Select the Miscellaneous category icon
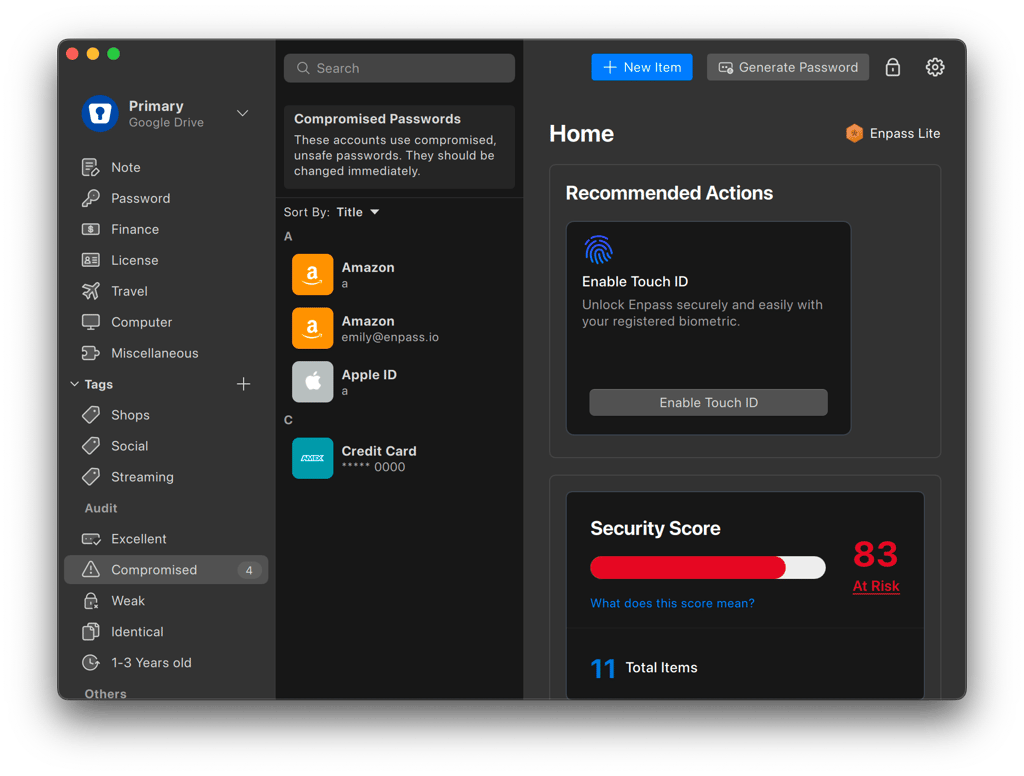1024x776 pixels. click(91, 353)
